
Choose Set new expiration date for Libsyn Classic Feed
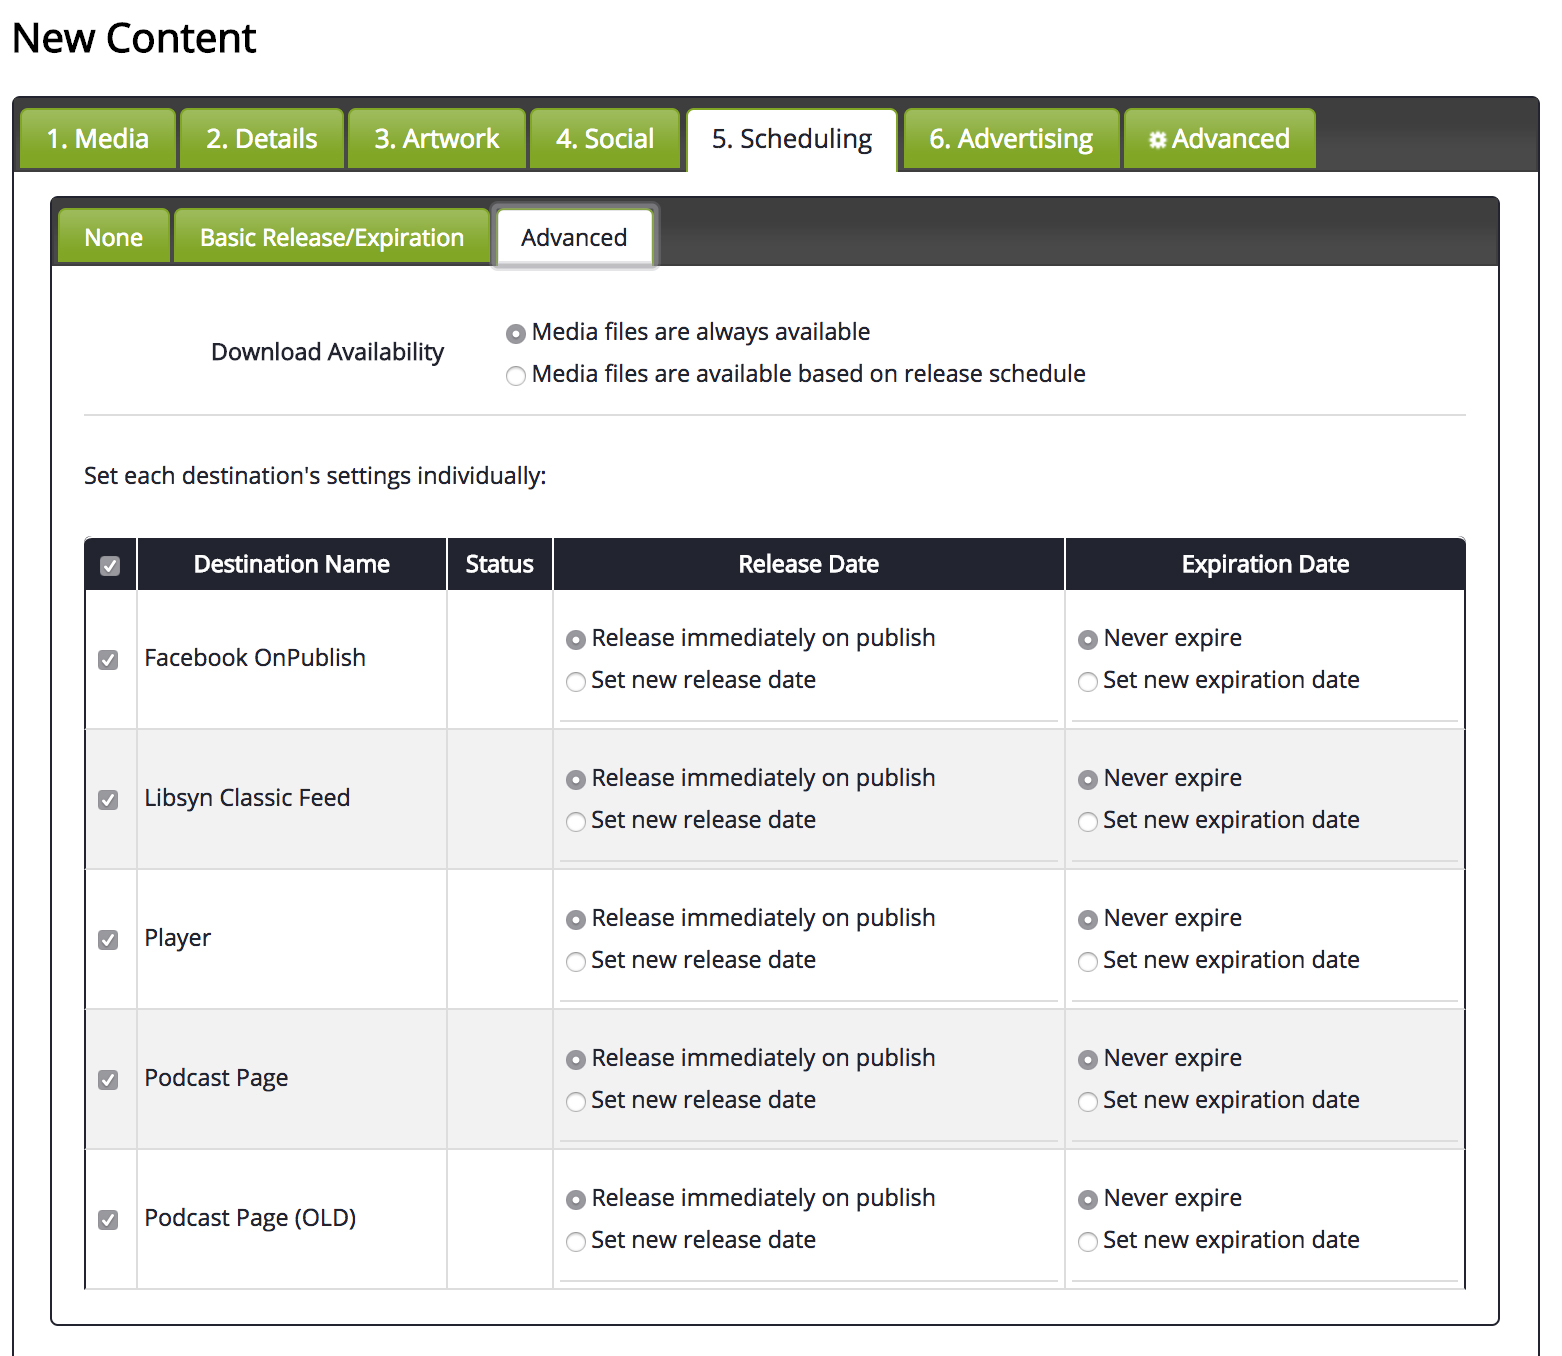[1088, 822]
